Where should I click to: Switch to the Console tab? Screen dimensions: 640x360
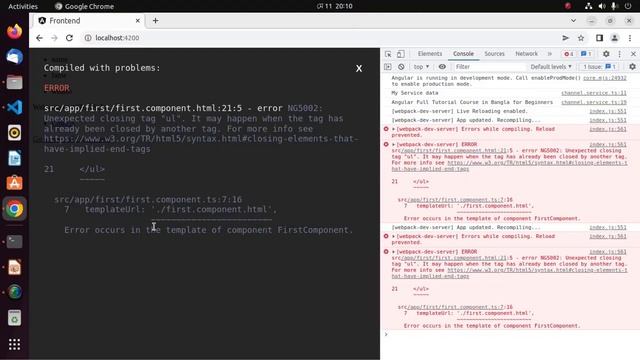point(463,54)
